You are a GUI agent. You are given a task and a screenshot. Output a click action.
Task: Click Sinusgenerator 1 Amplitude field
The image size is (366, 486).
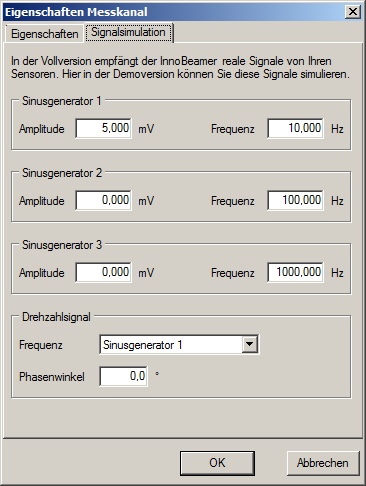pyautogui.click(x=103, y=128)
